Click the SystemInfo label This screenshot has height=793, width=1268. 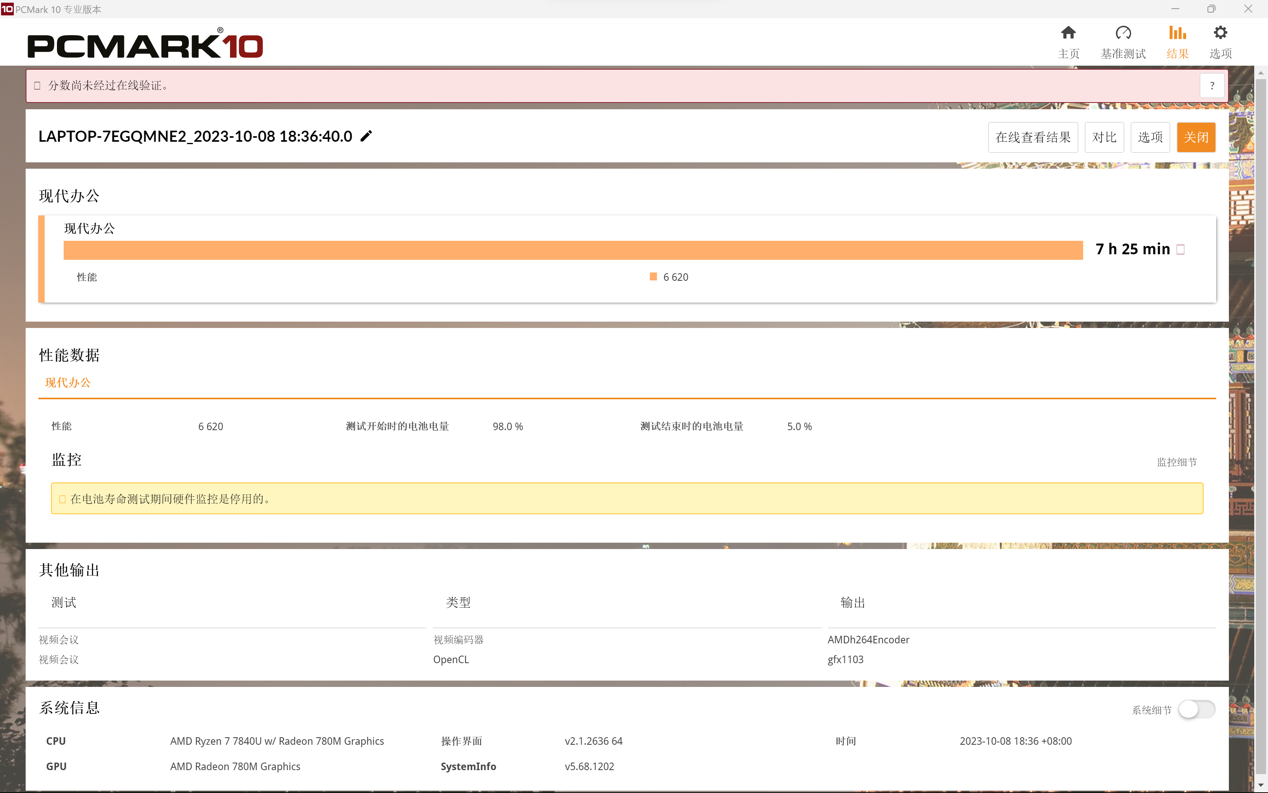[x=468, y=767]
